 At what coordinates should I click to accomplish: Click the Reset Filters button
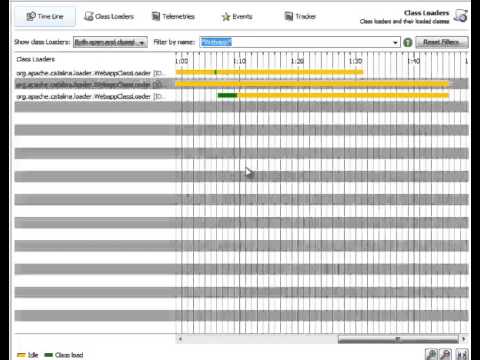tap(442, 42)
